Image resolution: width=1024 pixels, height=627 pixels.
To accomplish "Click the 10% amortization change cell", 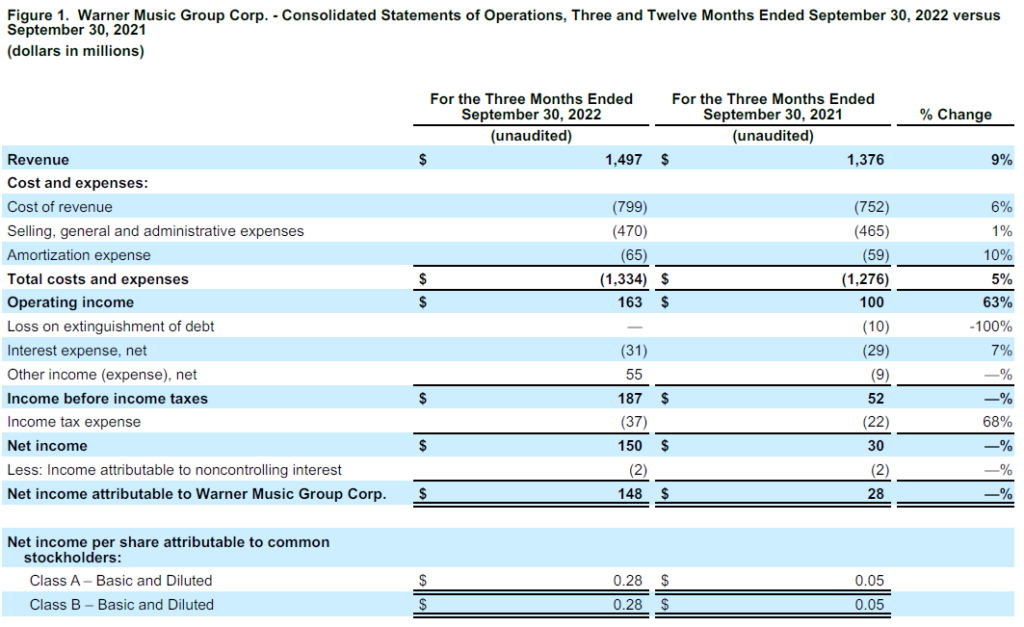I will tap(998, 255).
